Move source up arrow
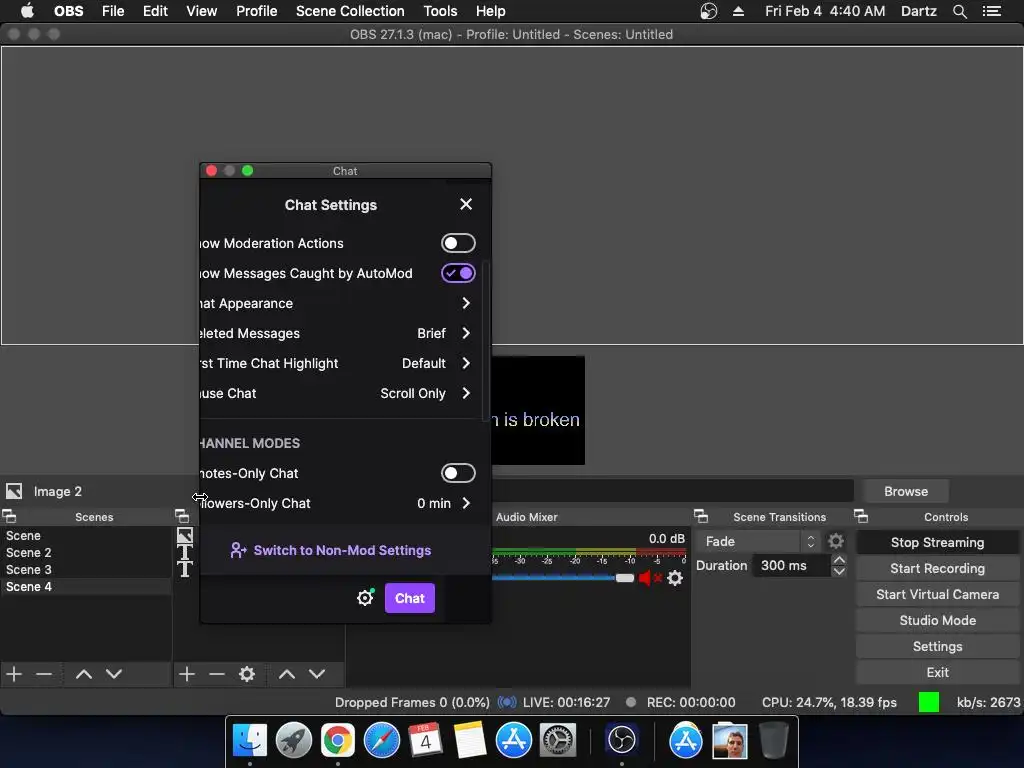This screenshot has height=768, width=1024. pyautogui.click(x=287, y=674)
